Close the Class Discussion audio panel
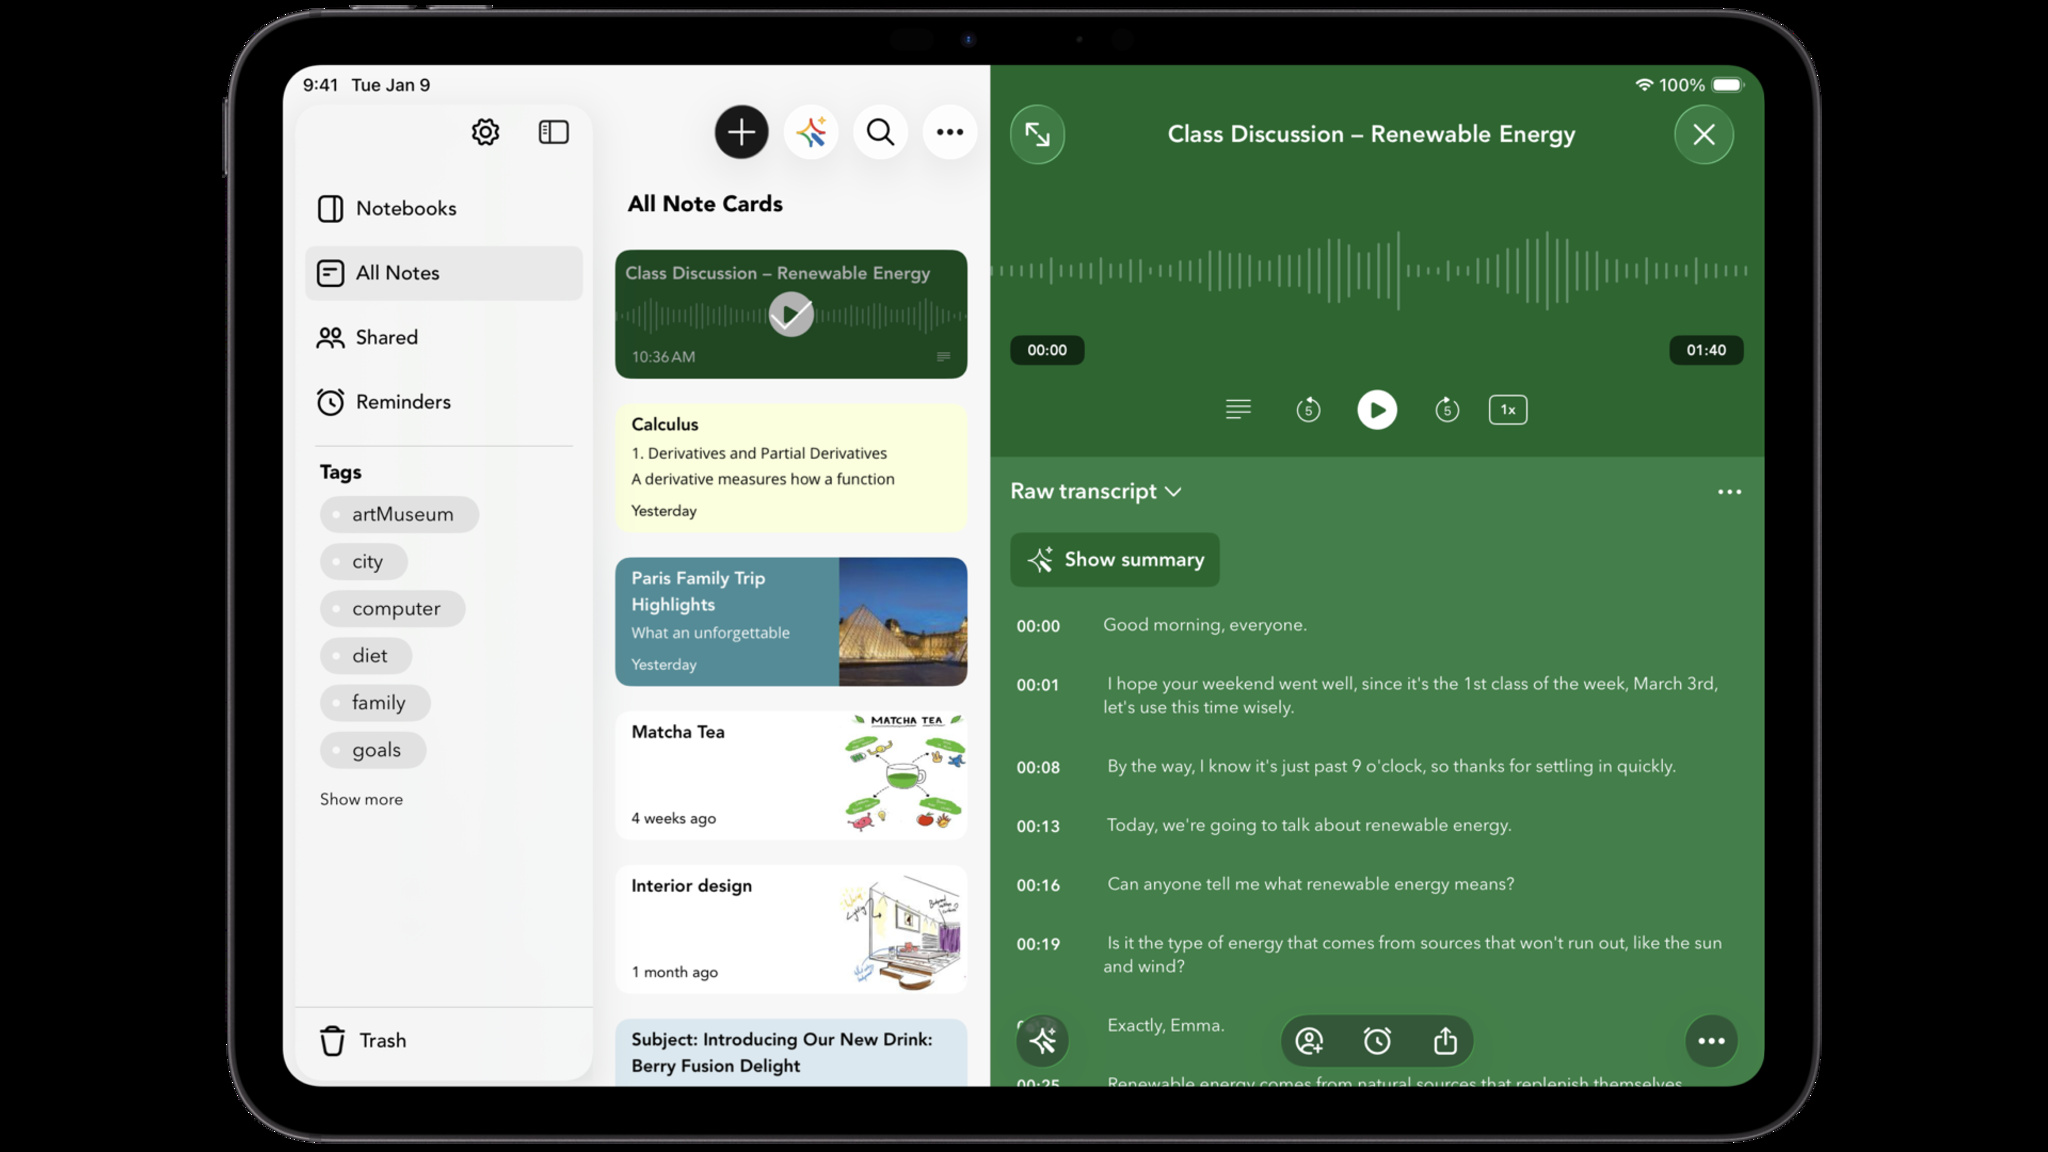The height and width of the screenshot is (1152, 2048). click(x=1704, y=135)
